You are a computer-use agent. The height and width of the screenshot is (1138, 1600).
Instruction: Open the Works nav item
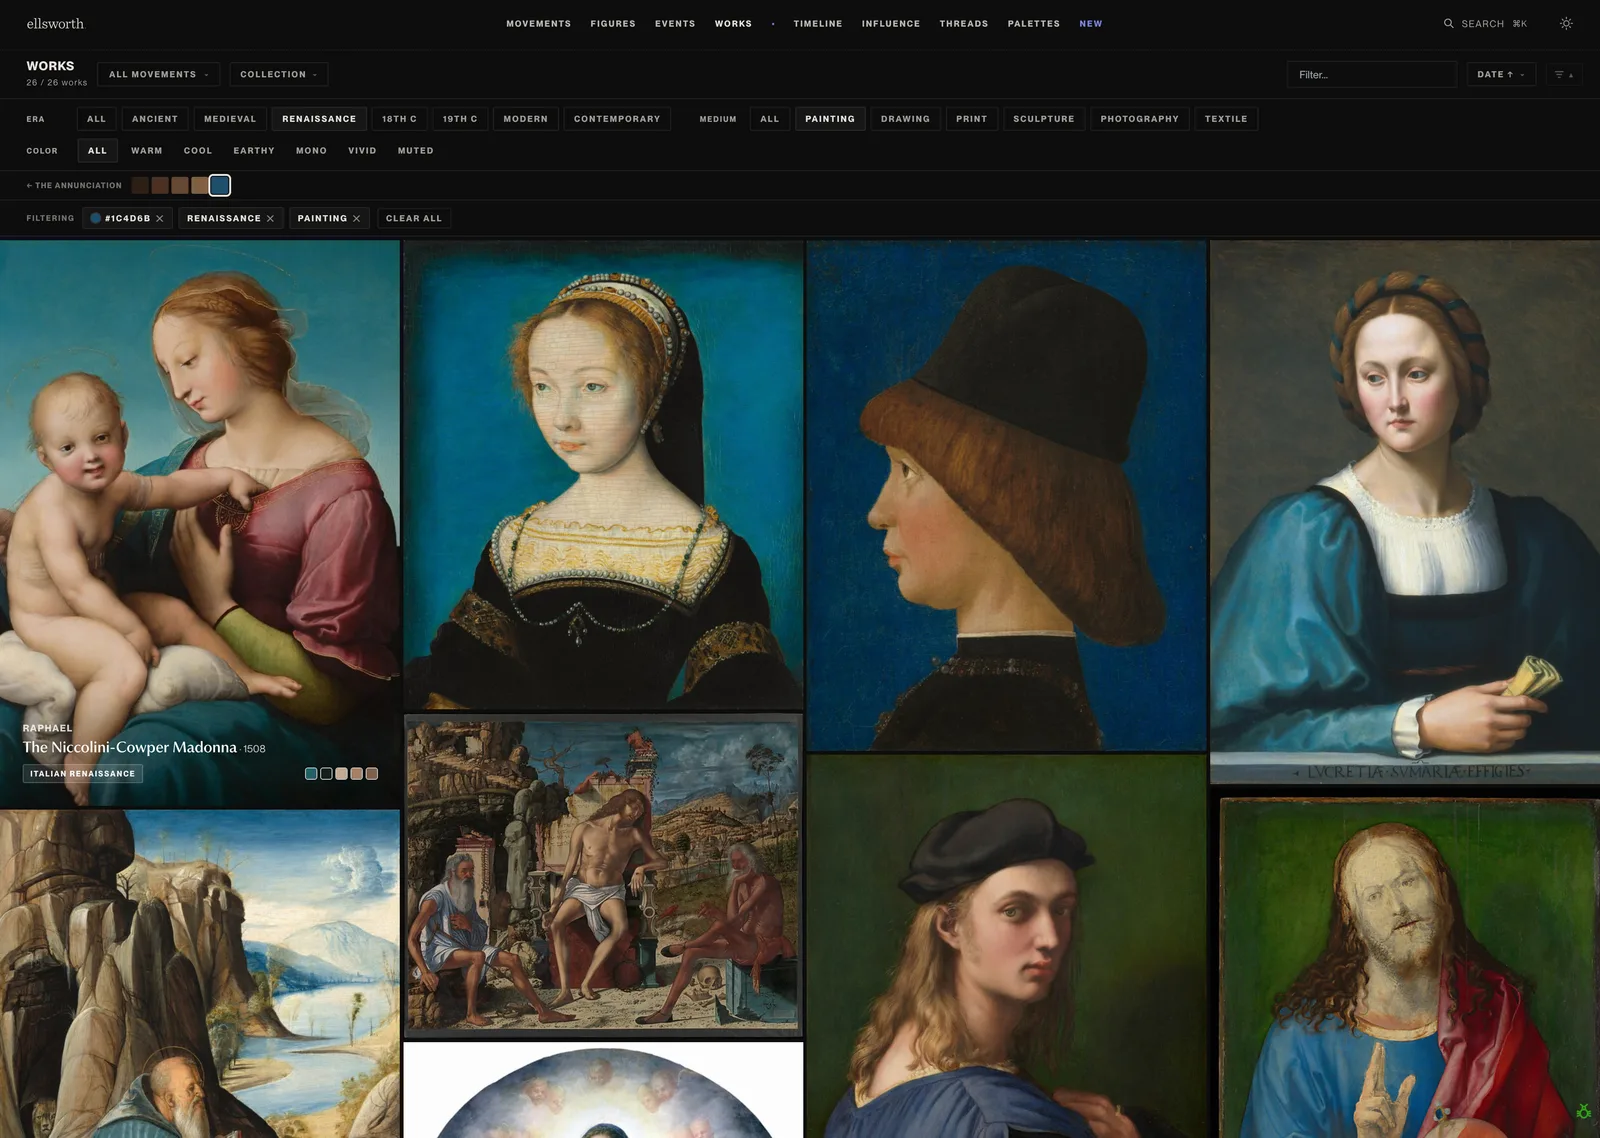coord(733,23)
